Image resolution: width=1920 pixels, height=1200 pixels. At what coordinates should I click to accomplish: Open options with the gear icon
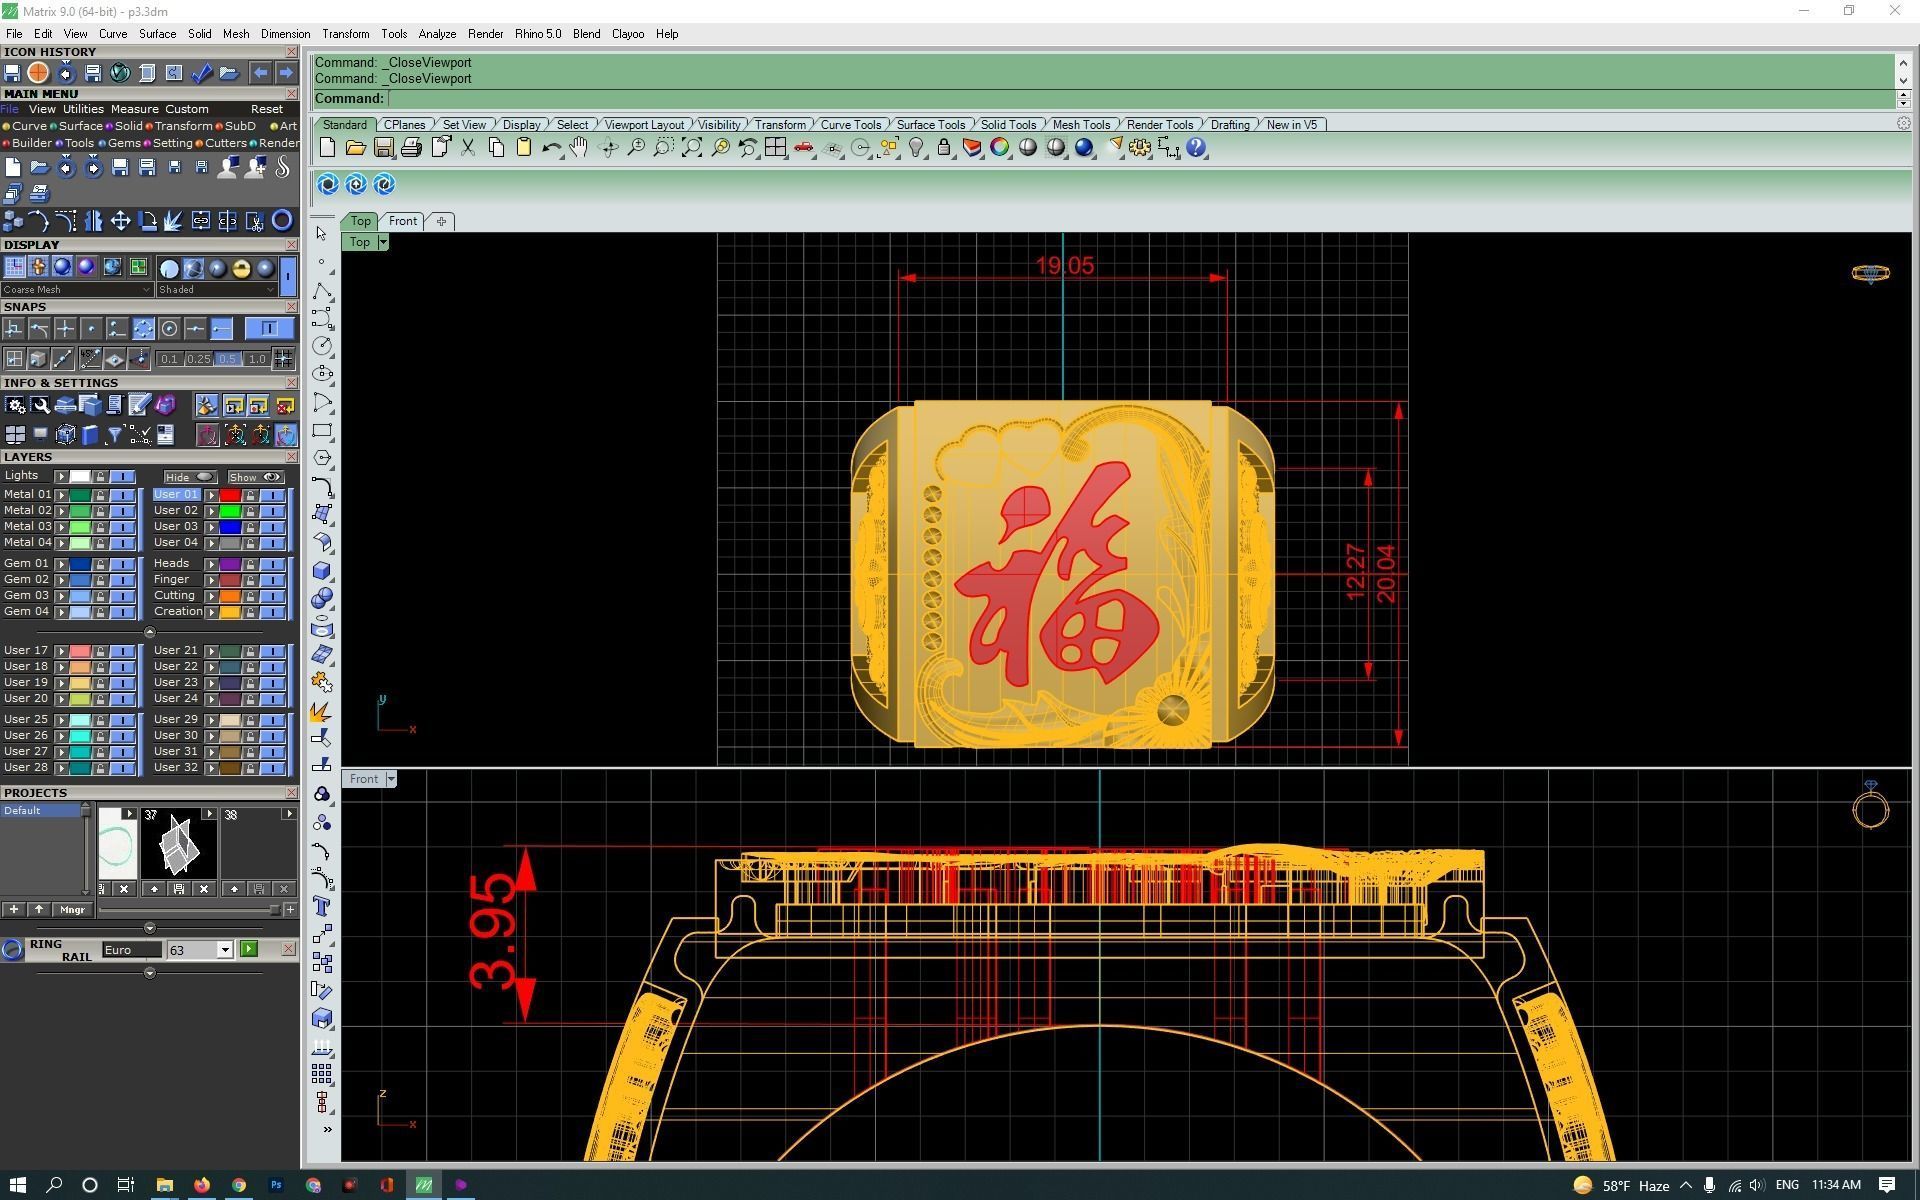[1140, 148]
